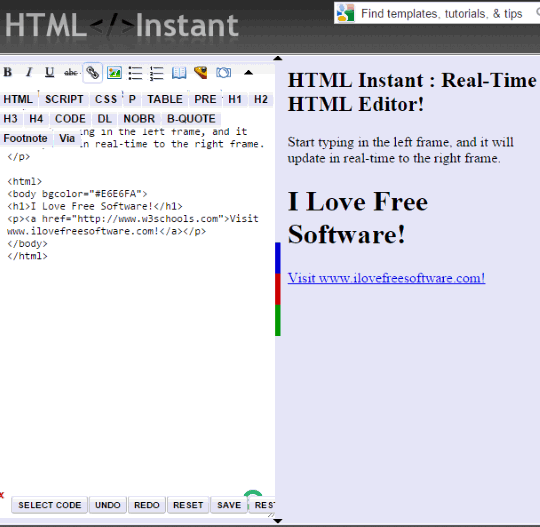
Task: Click the blue camera icon in toolbar
Action: pos(224,73)
